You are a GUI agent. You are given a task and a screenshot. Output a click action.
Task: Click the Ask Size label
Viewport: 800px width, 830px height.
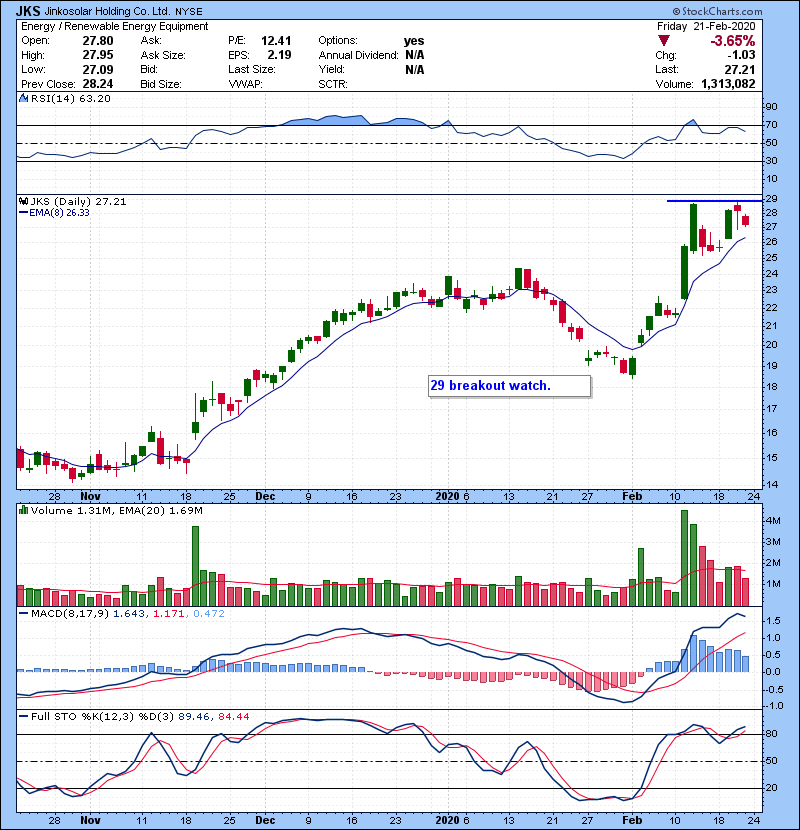pos(163,55)
